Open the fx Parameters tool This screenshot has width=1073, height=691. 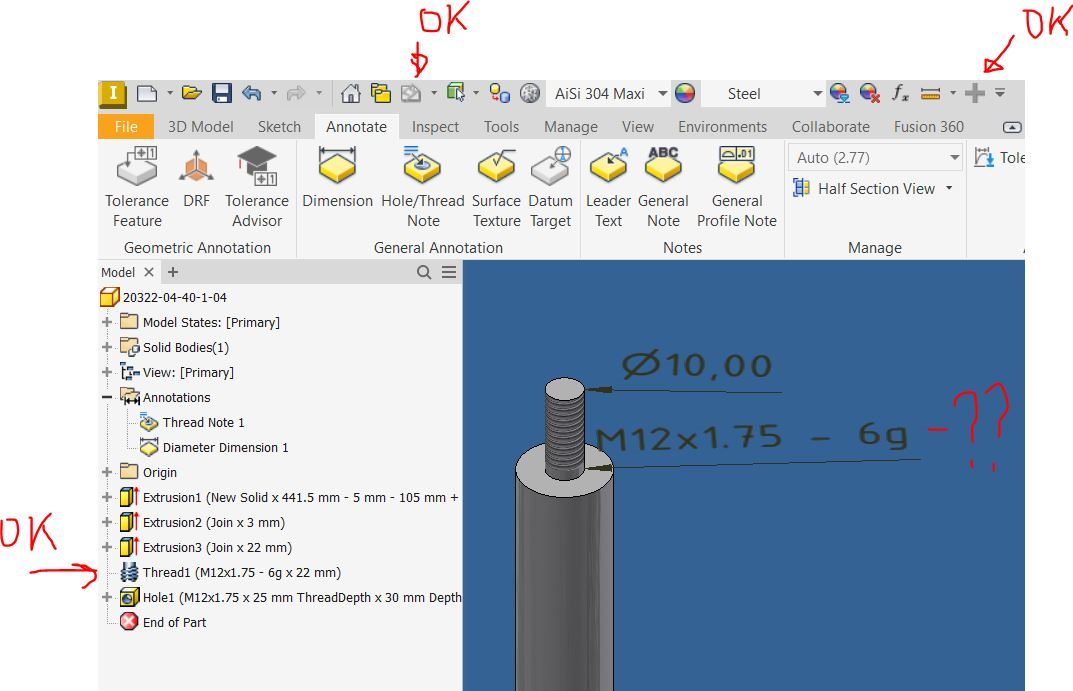pyautogui.click(x=901, y=93)
